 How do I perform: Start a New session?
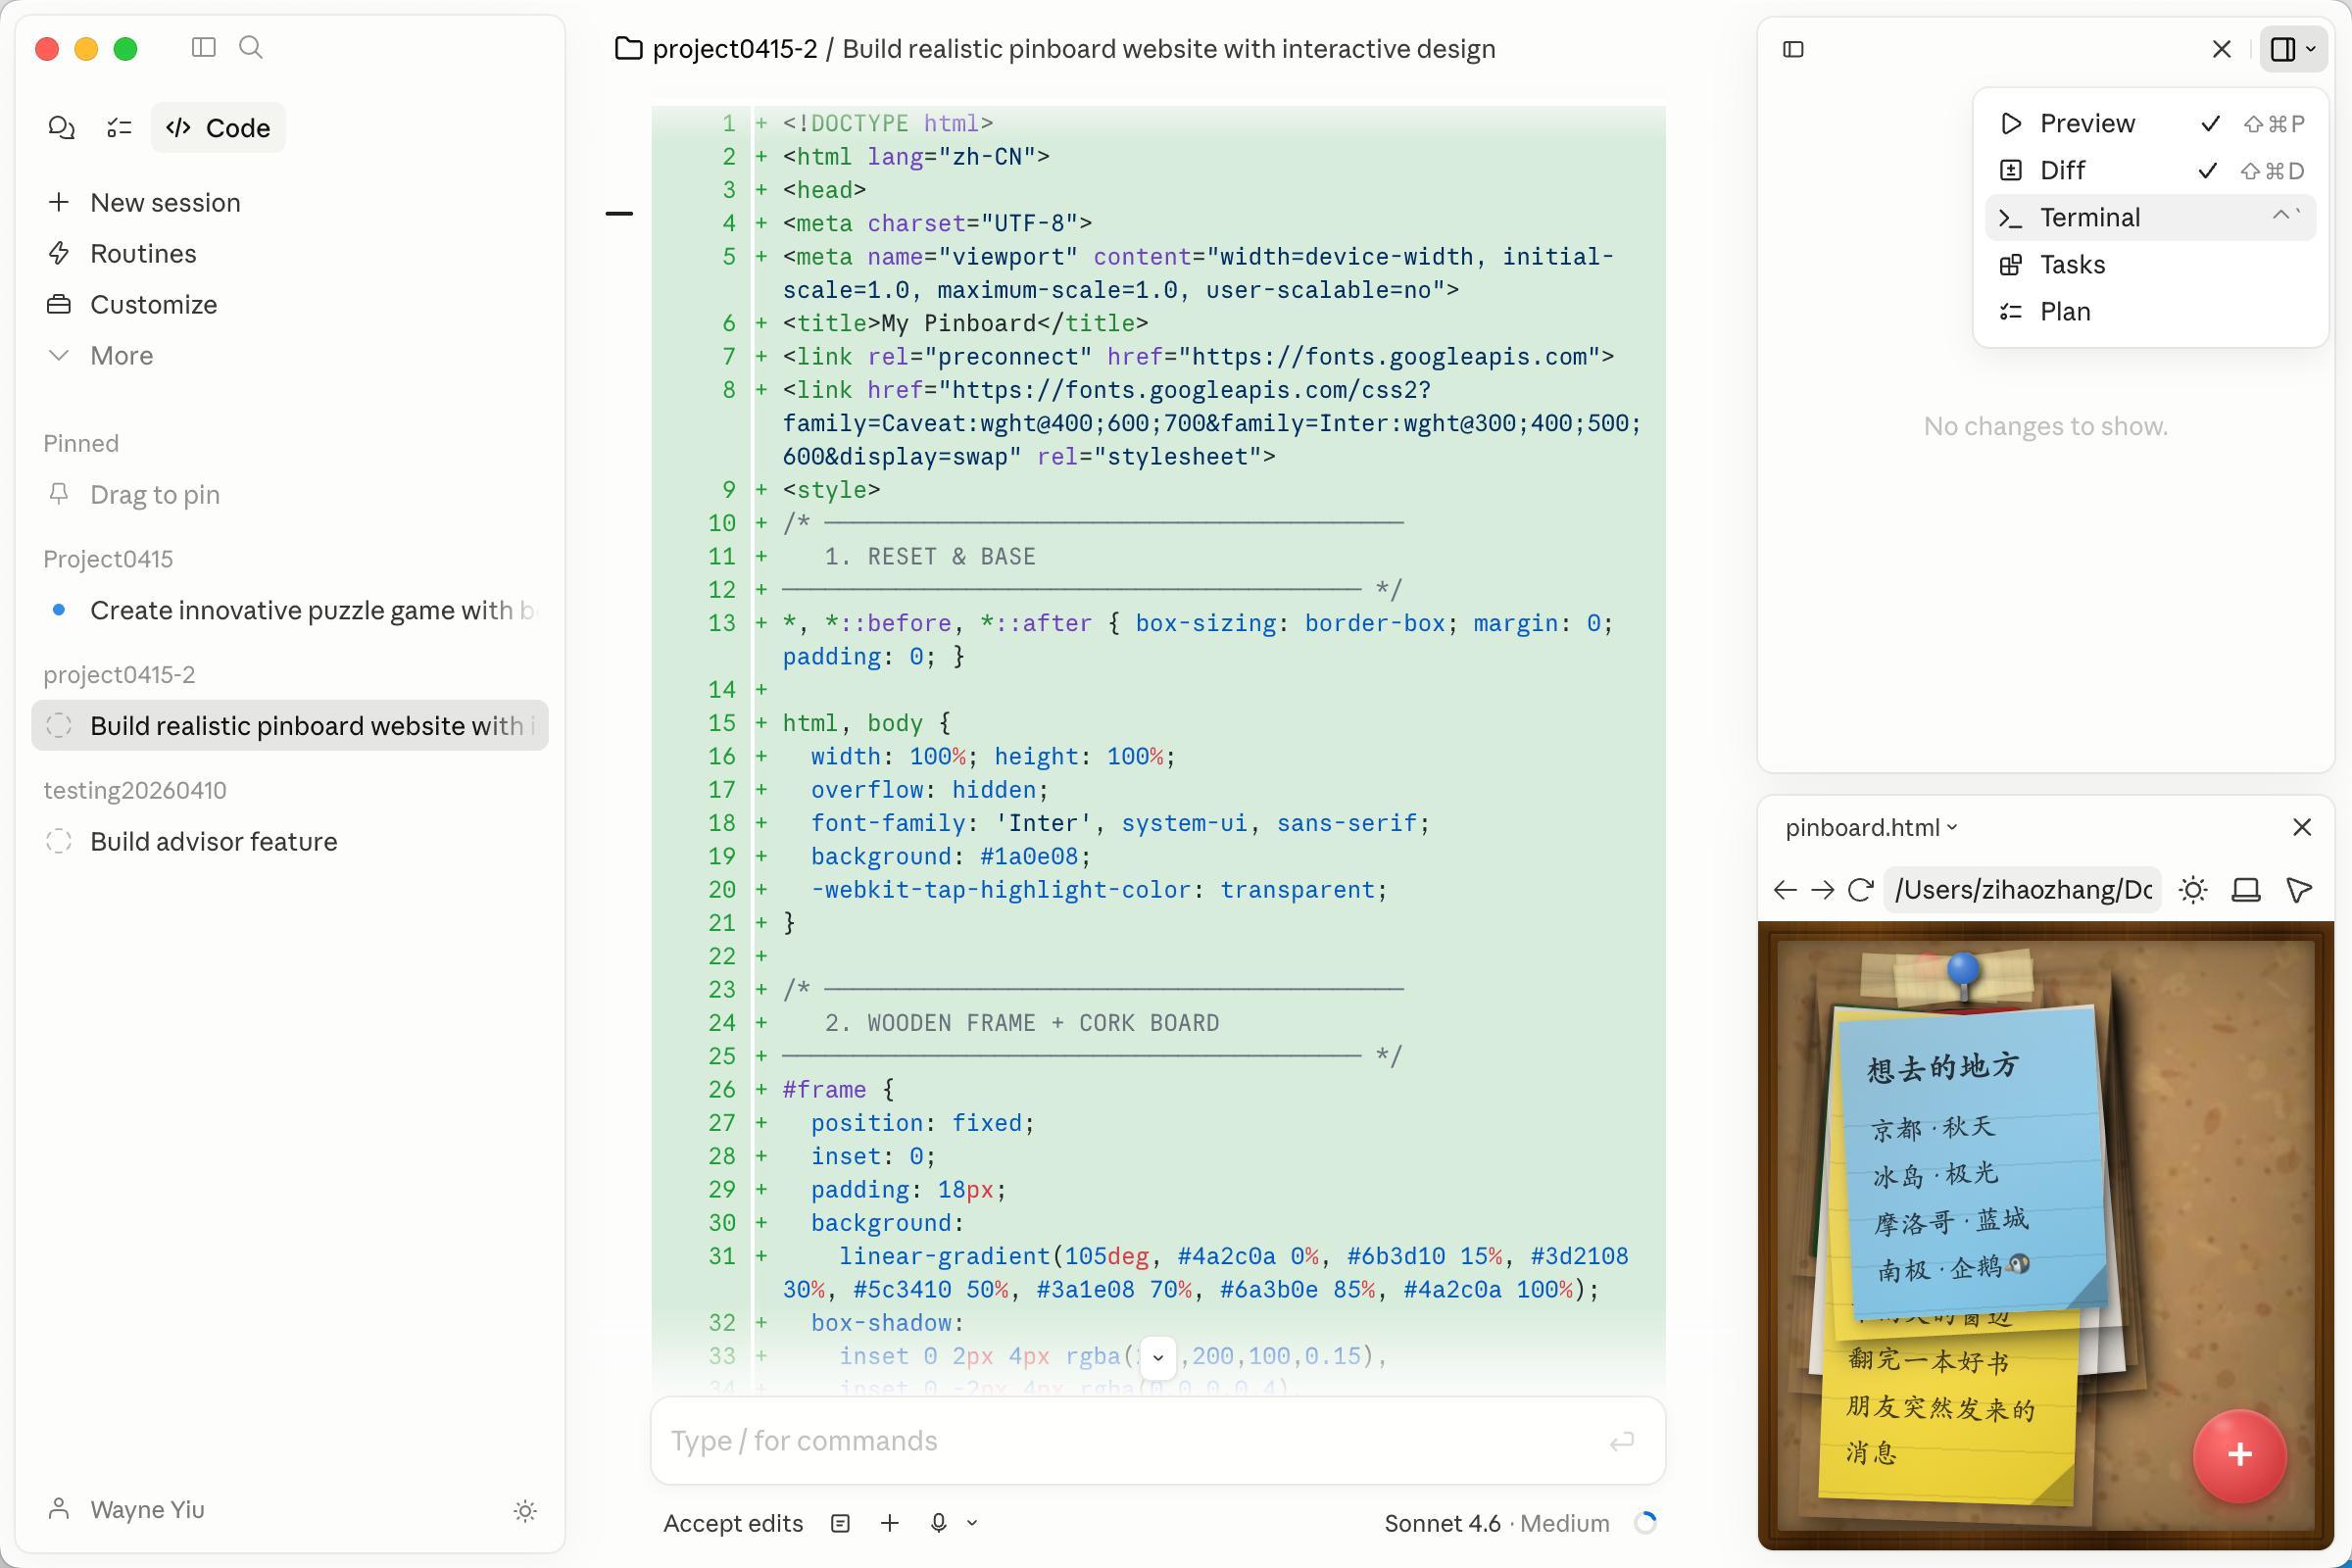[x=164, y=203]
